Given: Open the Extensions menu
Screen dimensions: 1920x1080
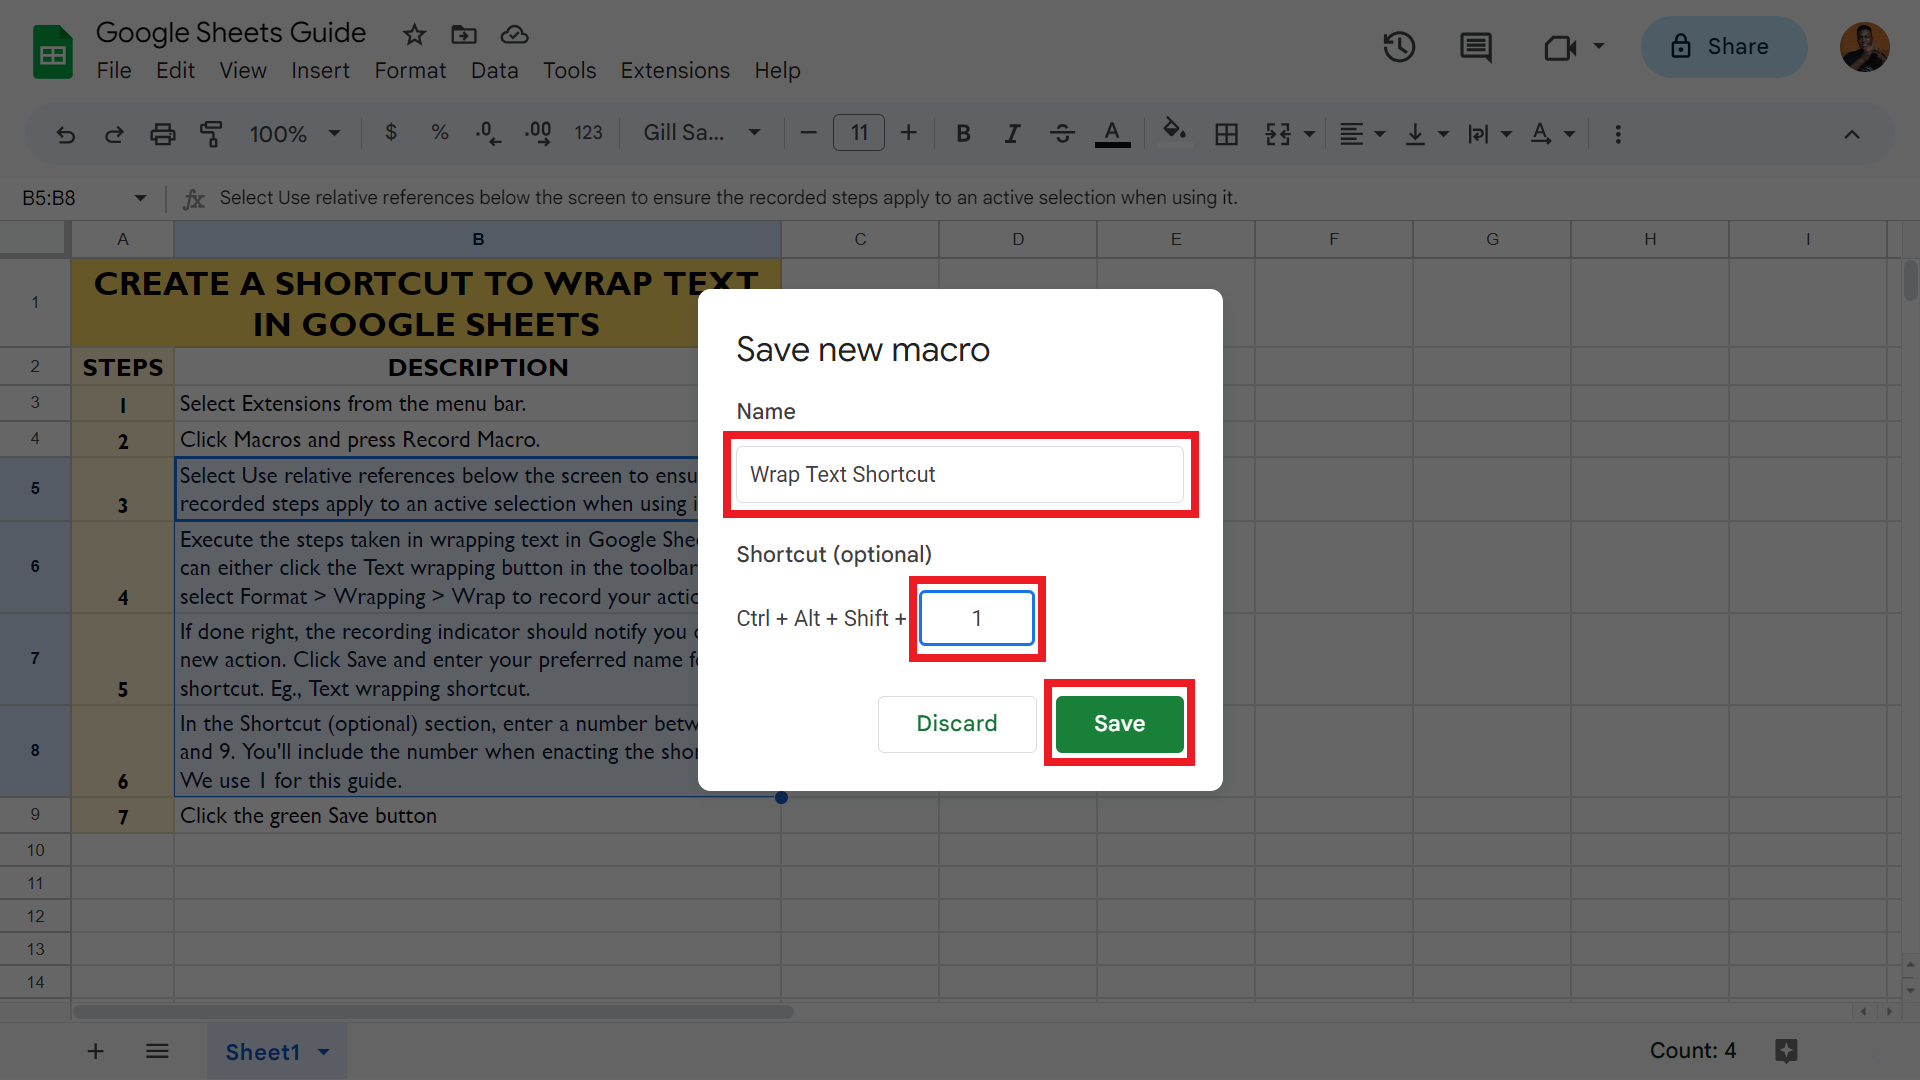Looking at the screenshot, I should tap(675, 70).
